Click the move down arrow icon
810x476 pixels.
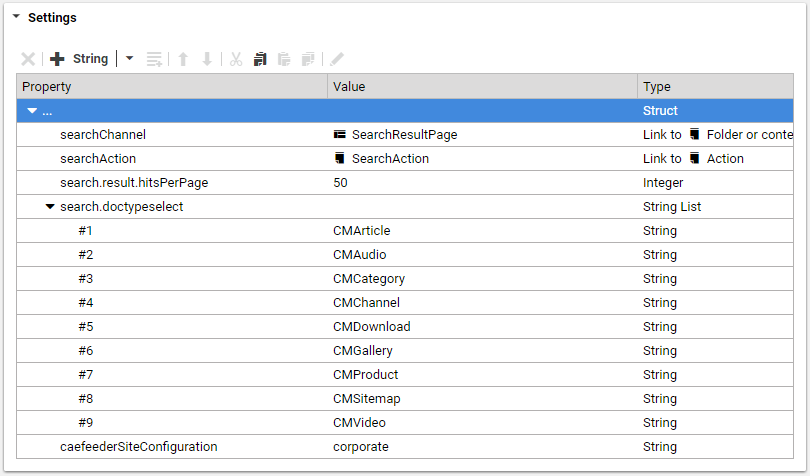pyautogui.click(x=207, y=59)
